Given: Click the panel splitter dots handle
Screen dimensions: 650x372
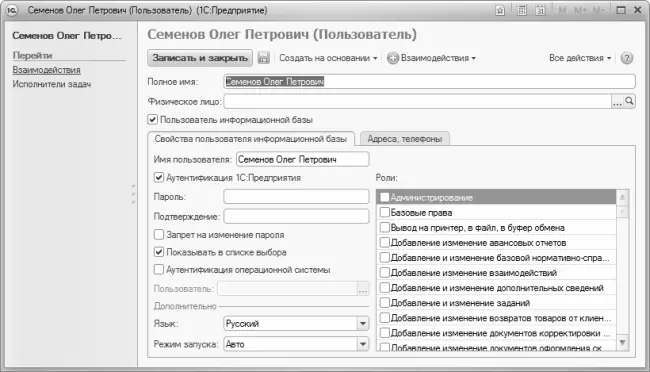Looking at the screenshot, I should pos(133,194).
